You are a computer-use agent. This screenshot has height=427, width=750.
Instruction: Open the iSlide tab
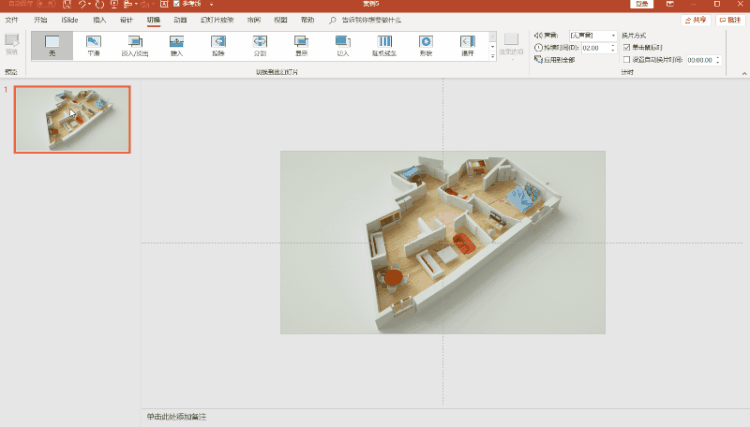(70, 20)
